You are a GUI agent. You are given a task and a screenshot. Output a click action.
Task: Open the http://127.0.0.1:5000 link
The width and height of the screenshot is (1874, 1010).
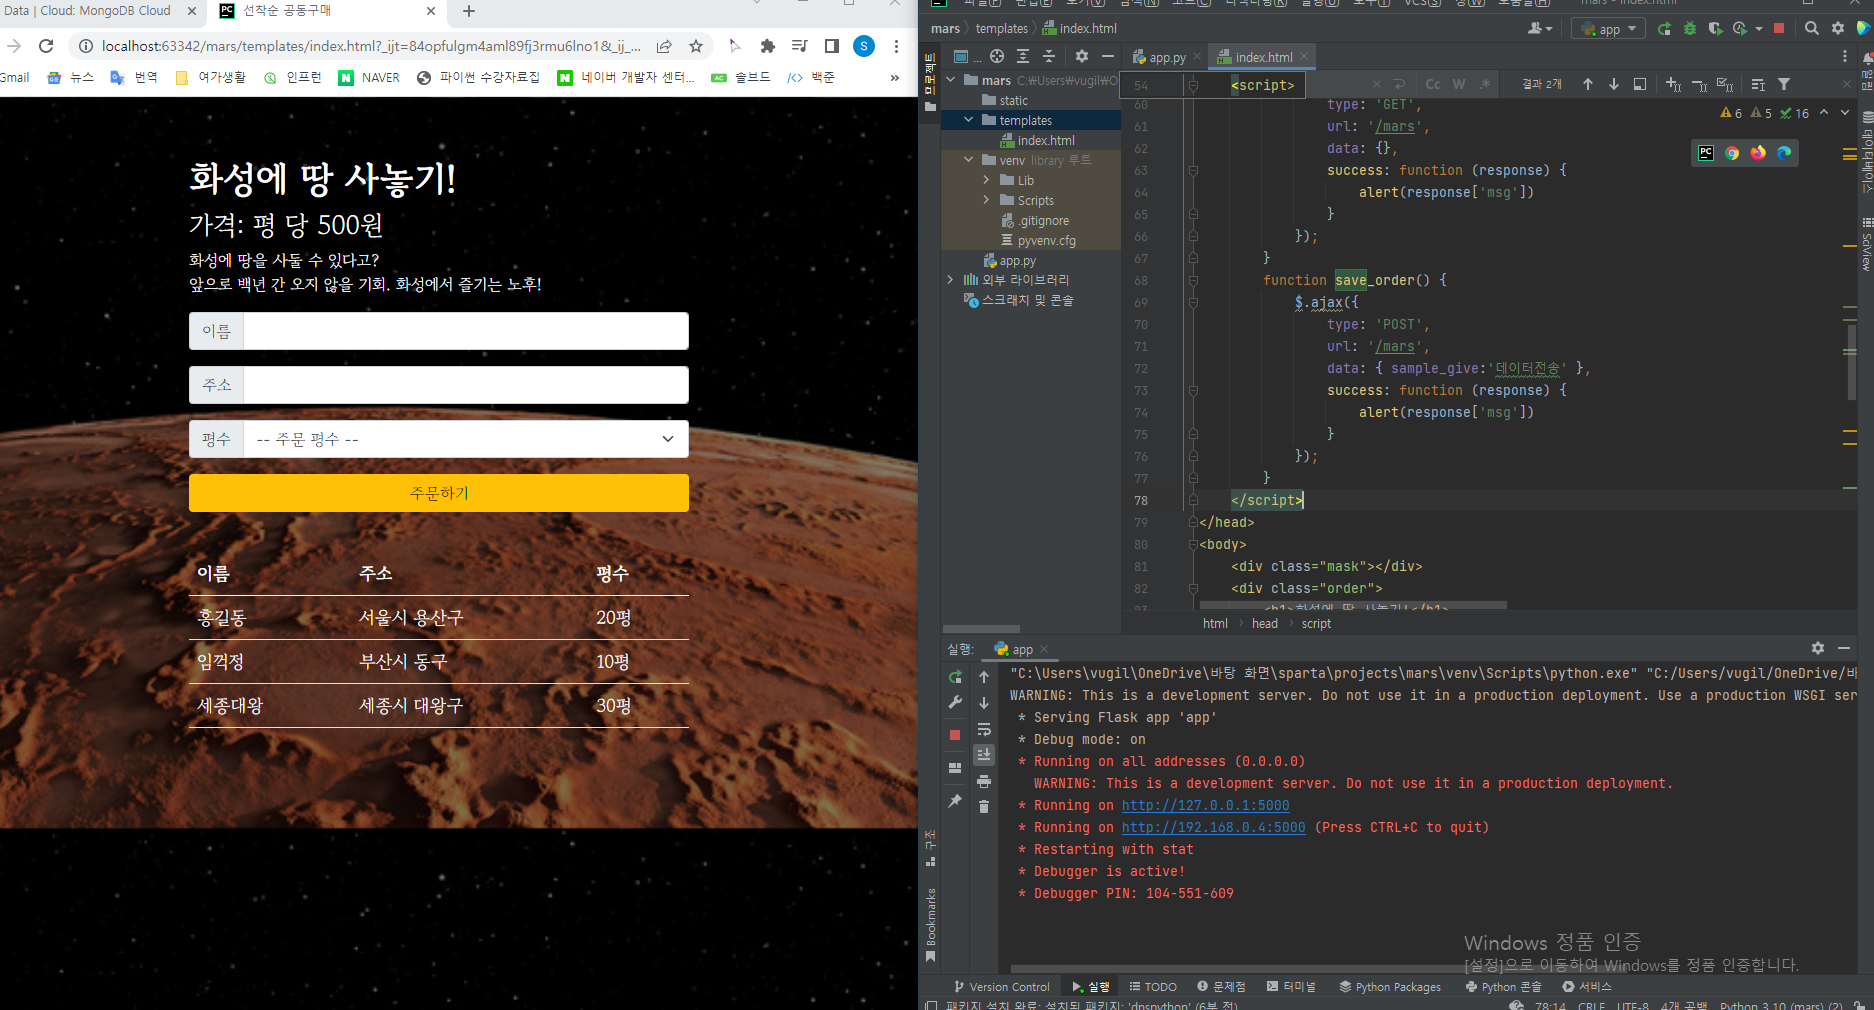1205,806
